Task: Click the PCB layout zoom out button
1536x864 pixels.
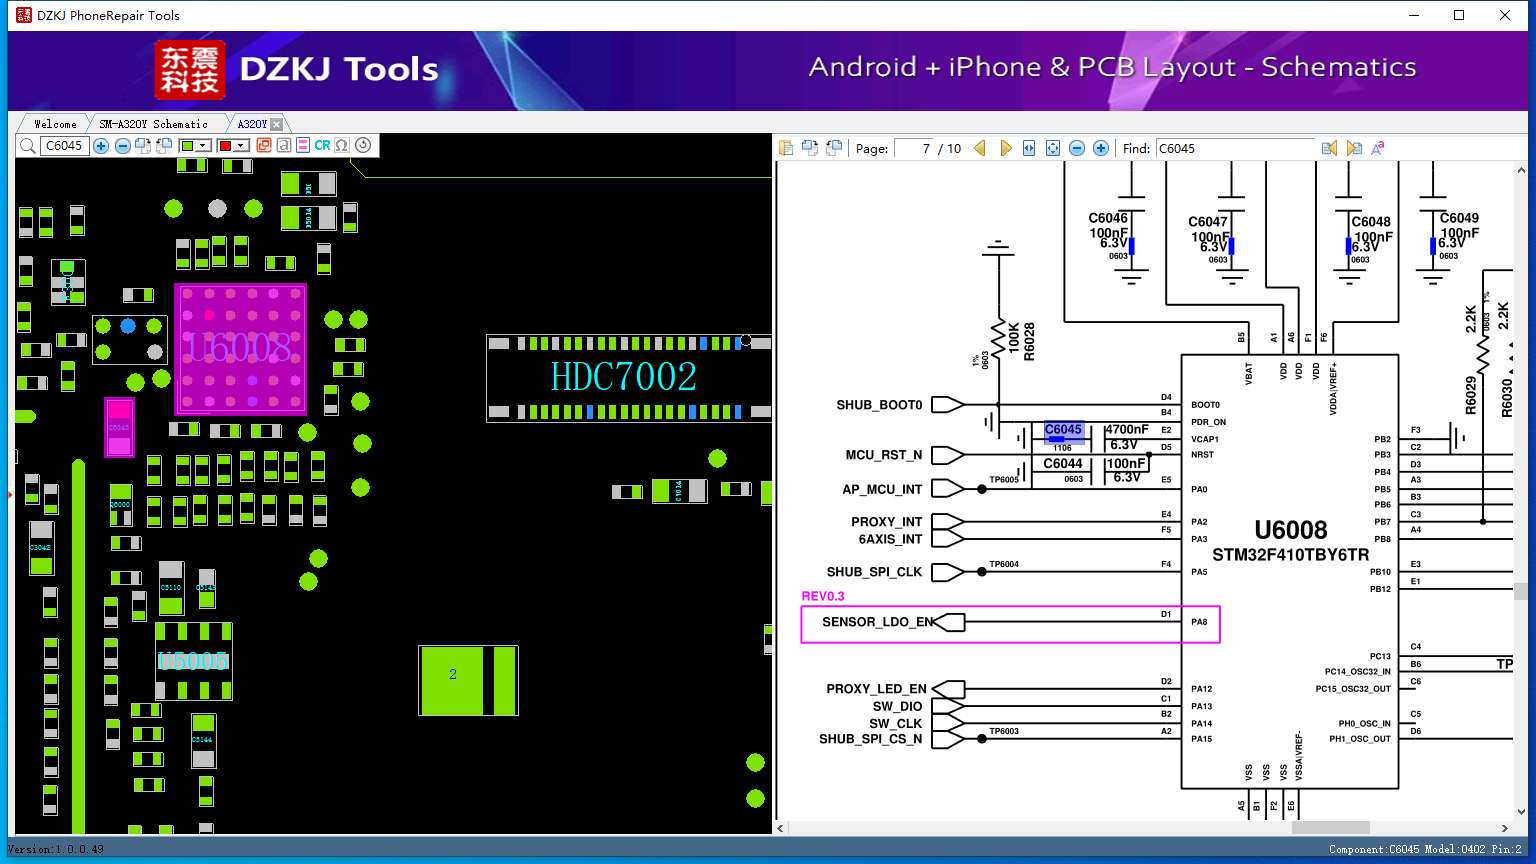Action: (122, 146)
